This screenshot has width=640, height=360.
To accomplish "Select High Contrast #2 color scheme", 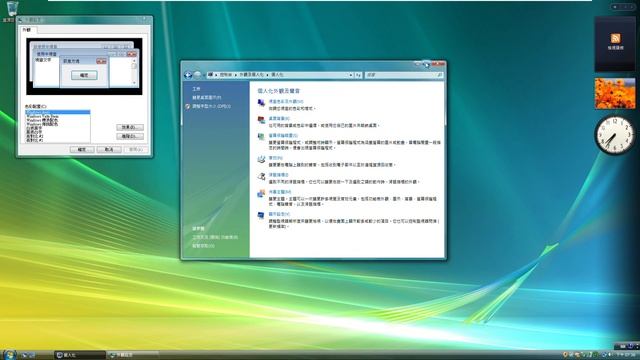I will pos(58,136).
